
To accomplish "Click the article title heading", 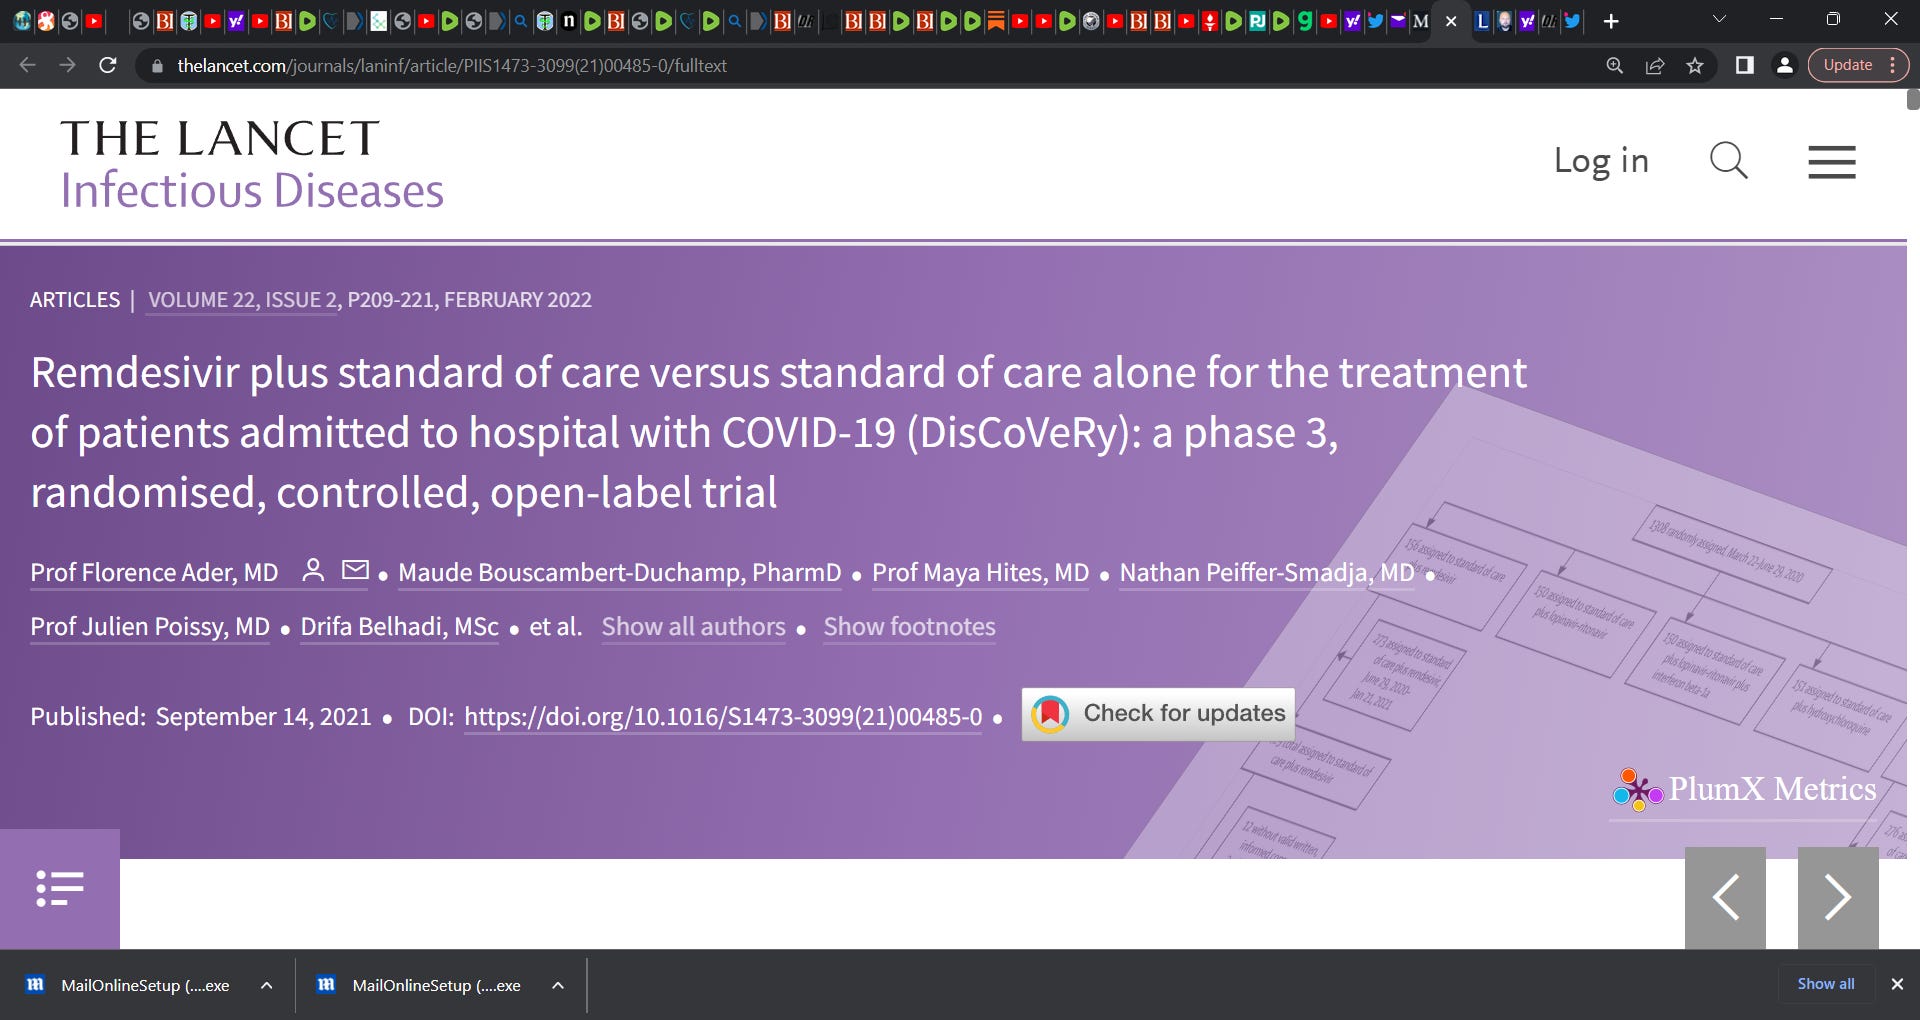I will (x=778, y=432).
